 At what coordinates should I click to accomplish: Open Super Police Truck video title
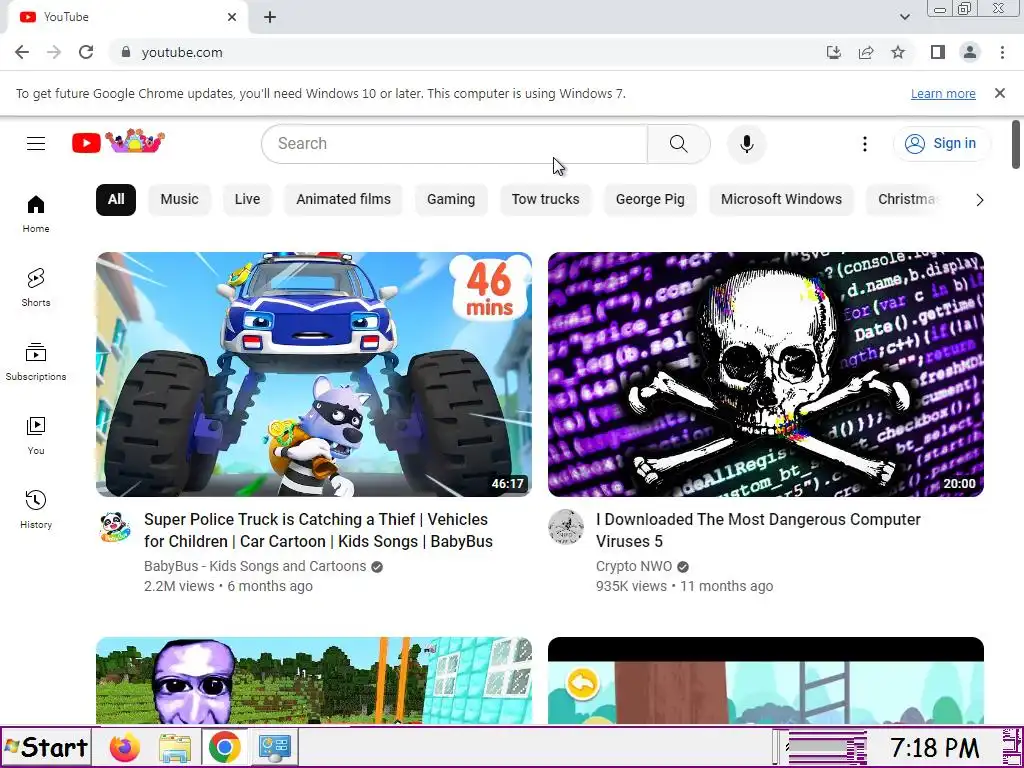[x=319, y=530]
